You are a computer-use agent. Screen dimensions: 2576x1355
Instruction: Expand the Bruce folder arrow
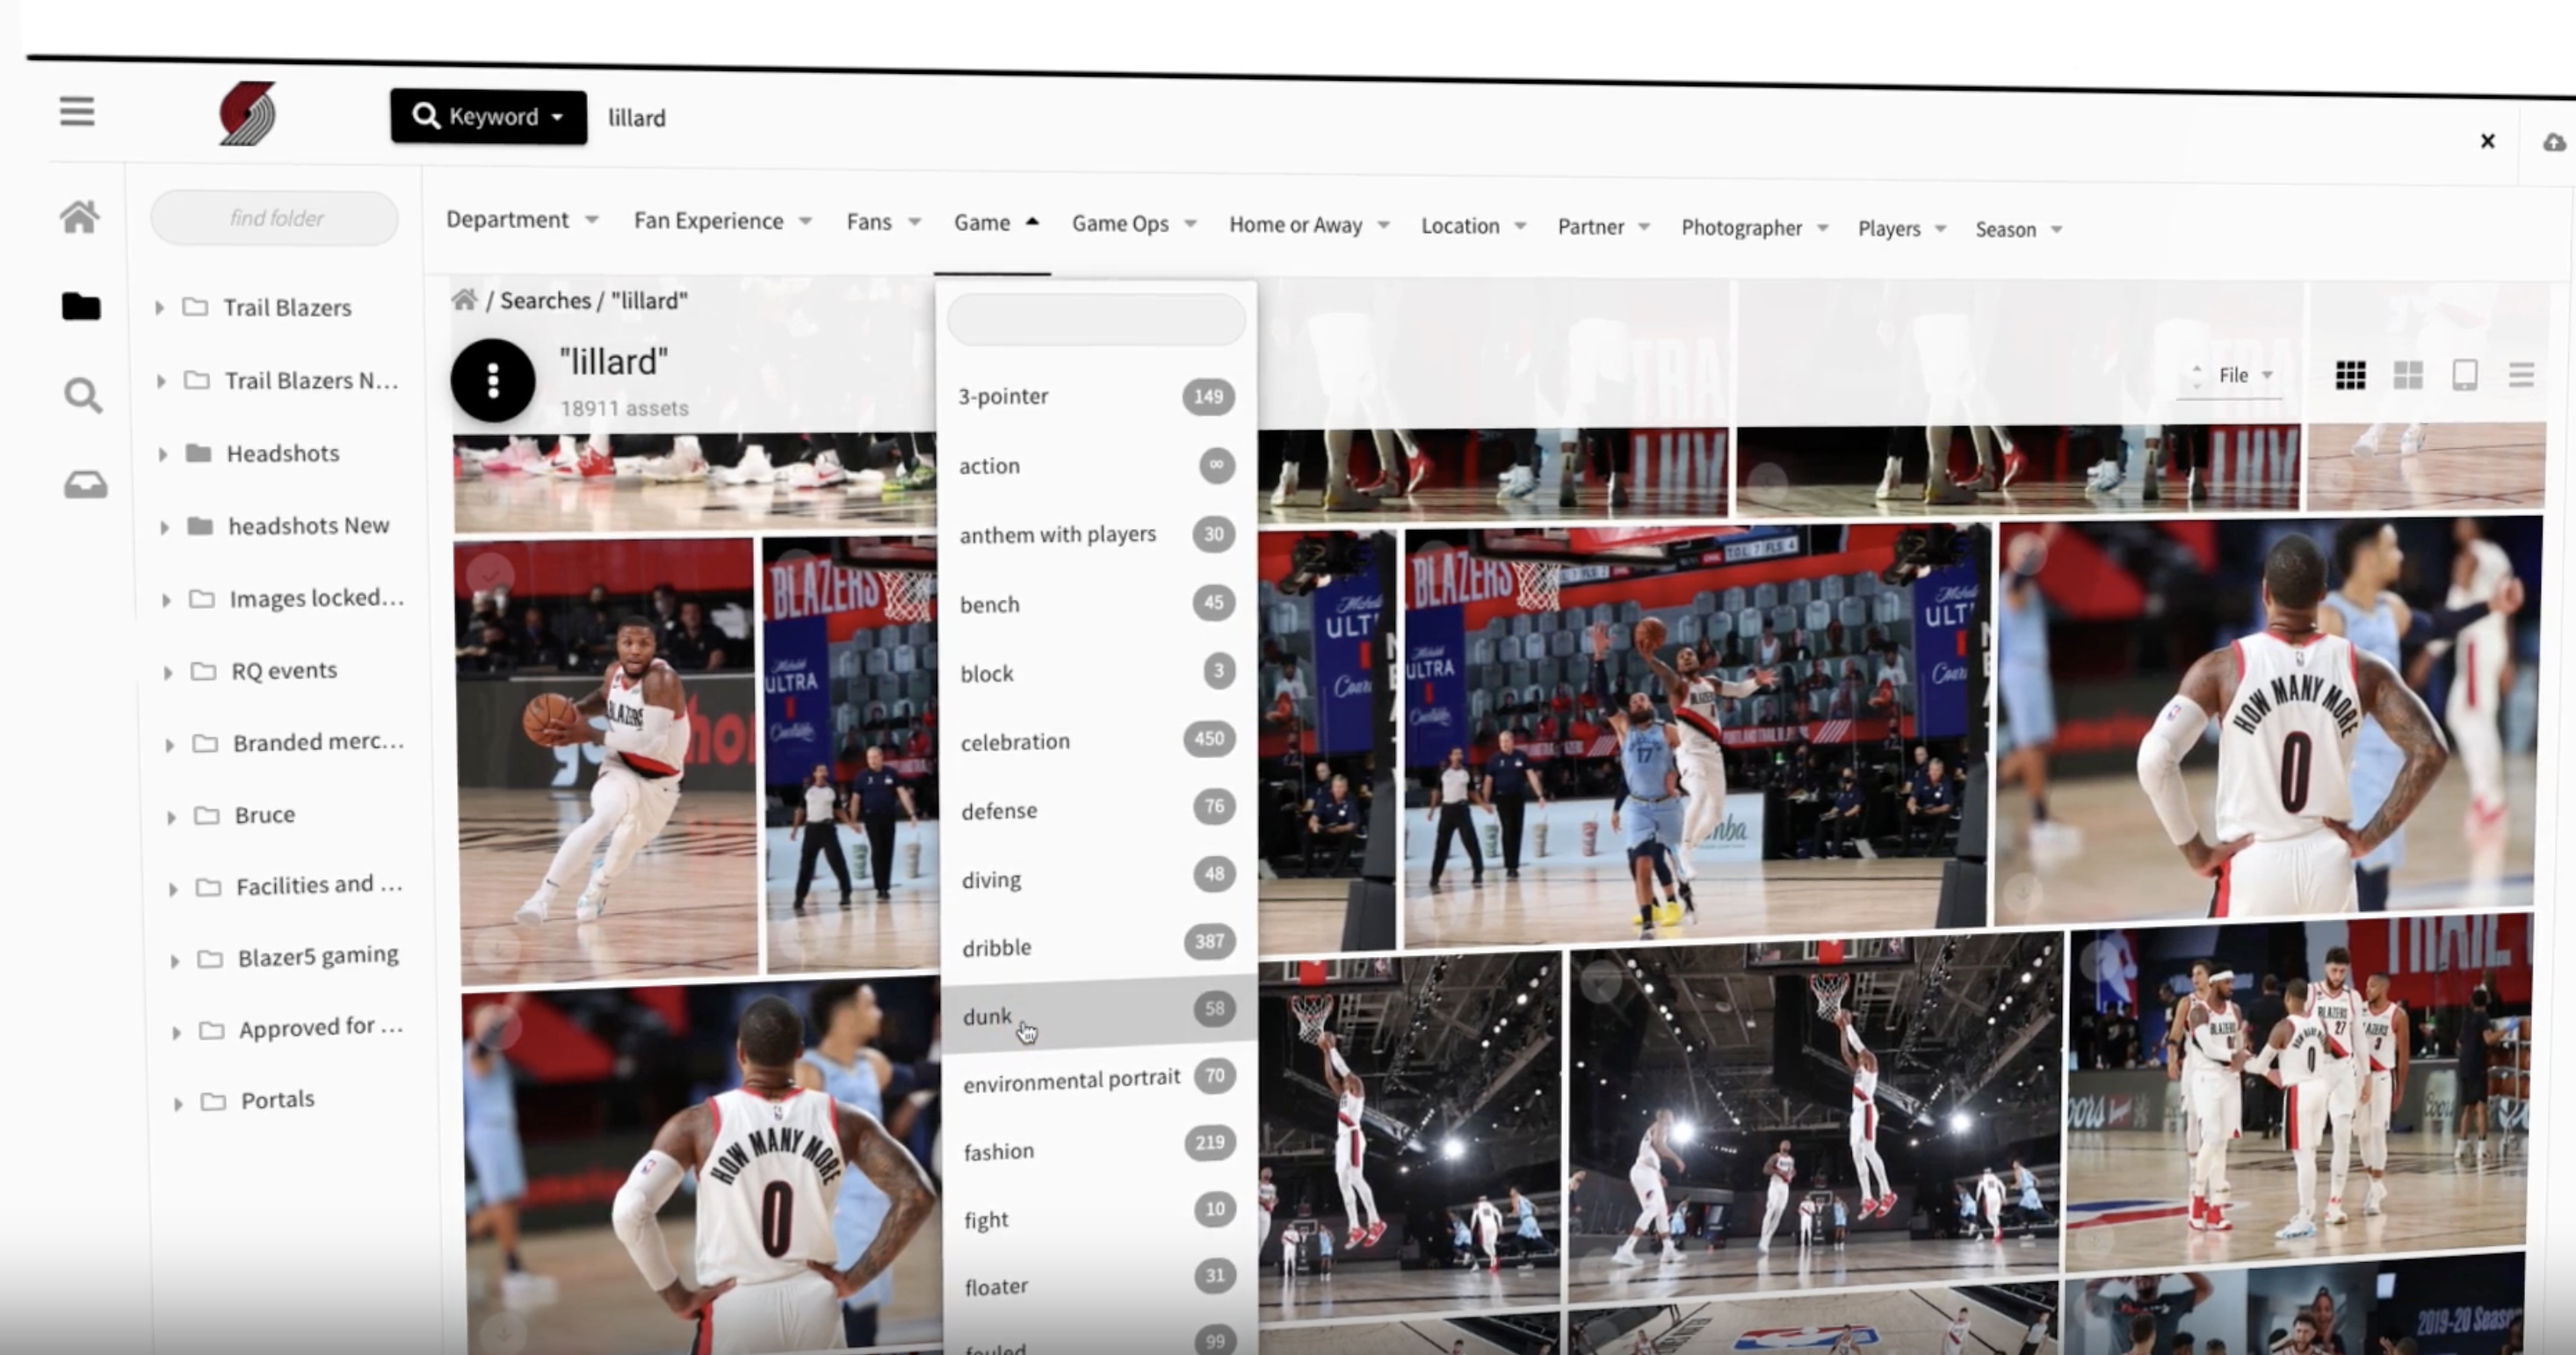tap(171, 817)
